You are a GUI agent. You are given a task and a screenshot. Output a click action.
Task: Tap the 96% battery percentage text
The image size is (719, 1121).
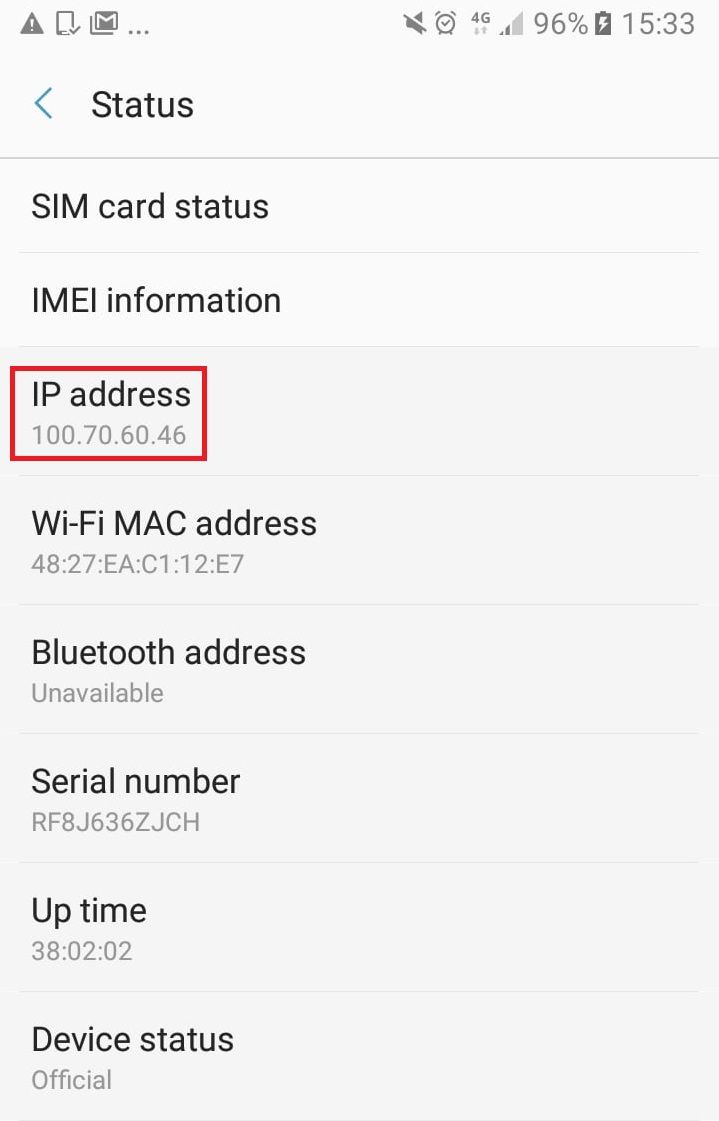click(561, 24)
